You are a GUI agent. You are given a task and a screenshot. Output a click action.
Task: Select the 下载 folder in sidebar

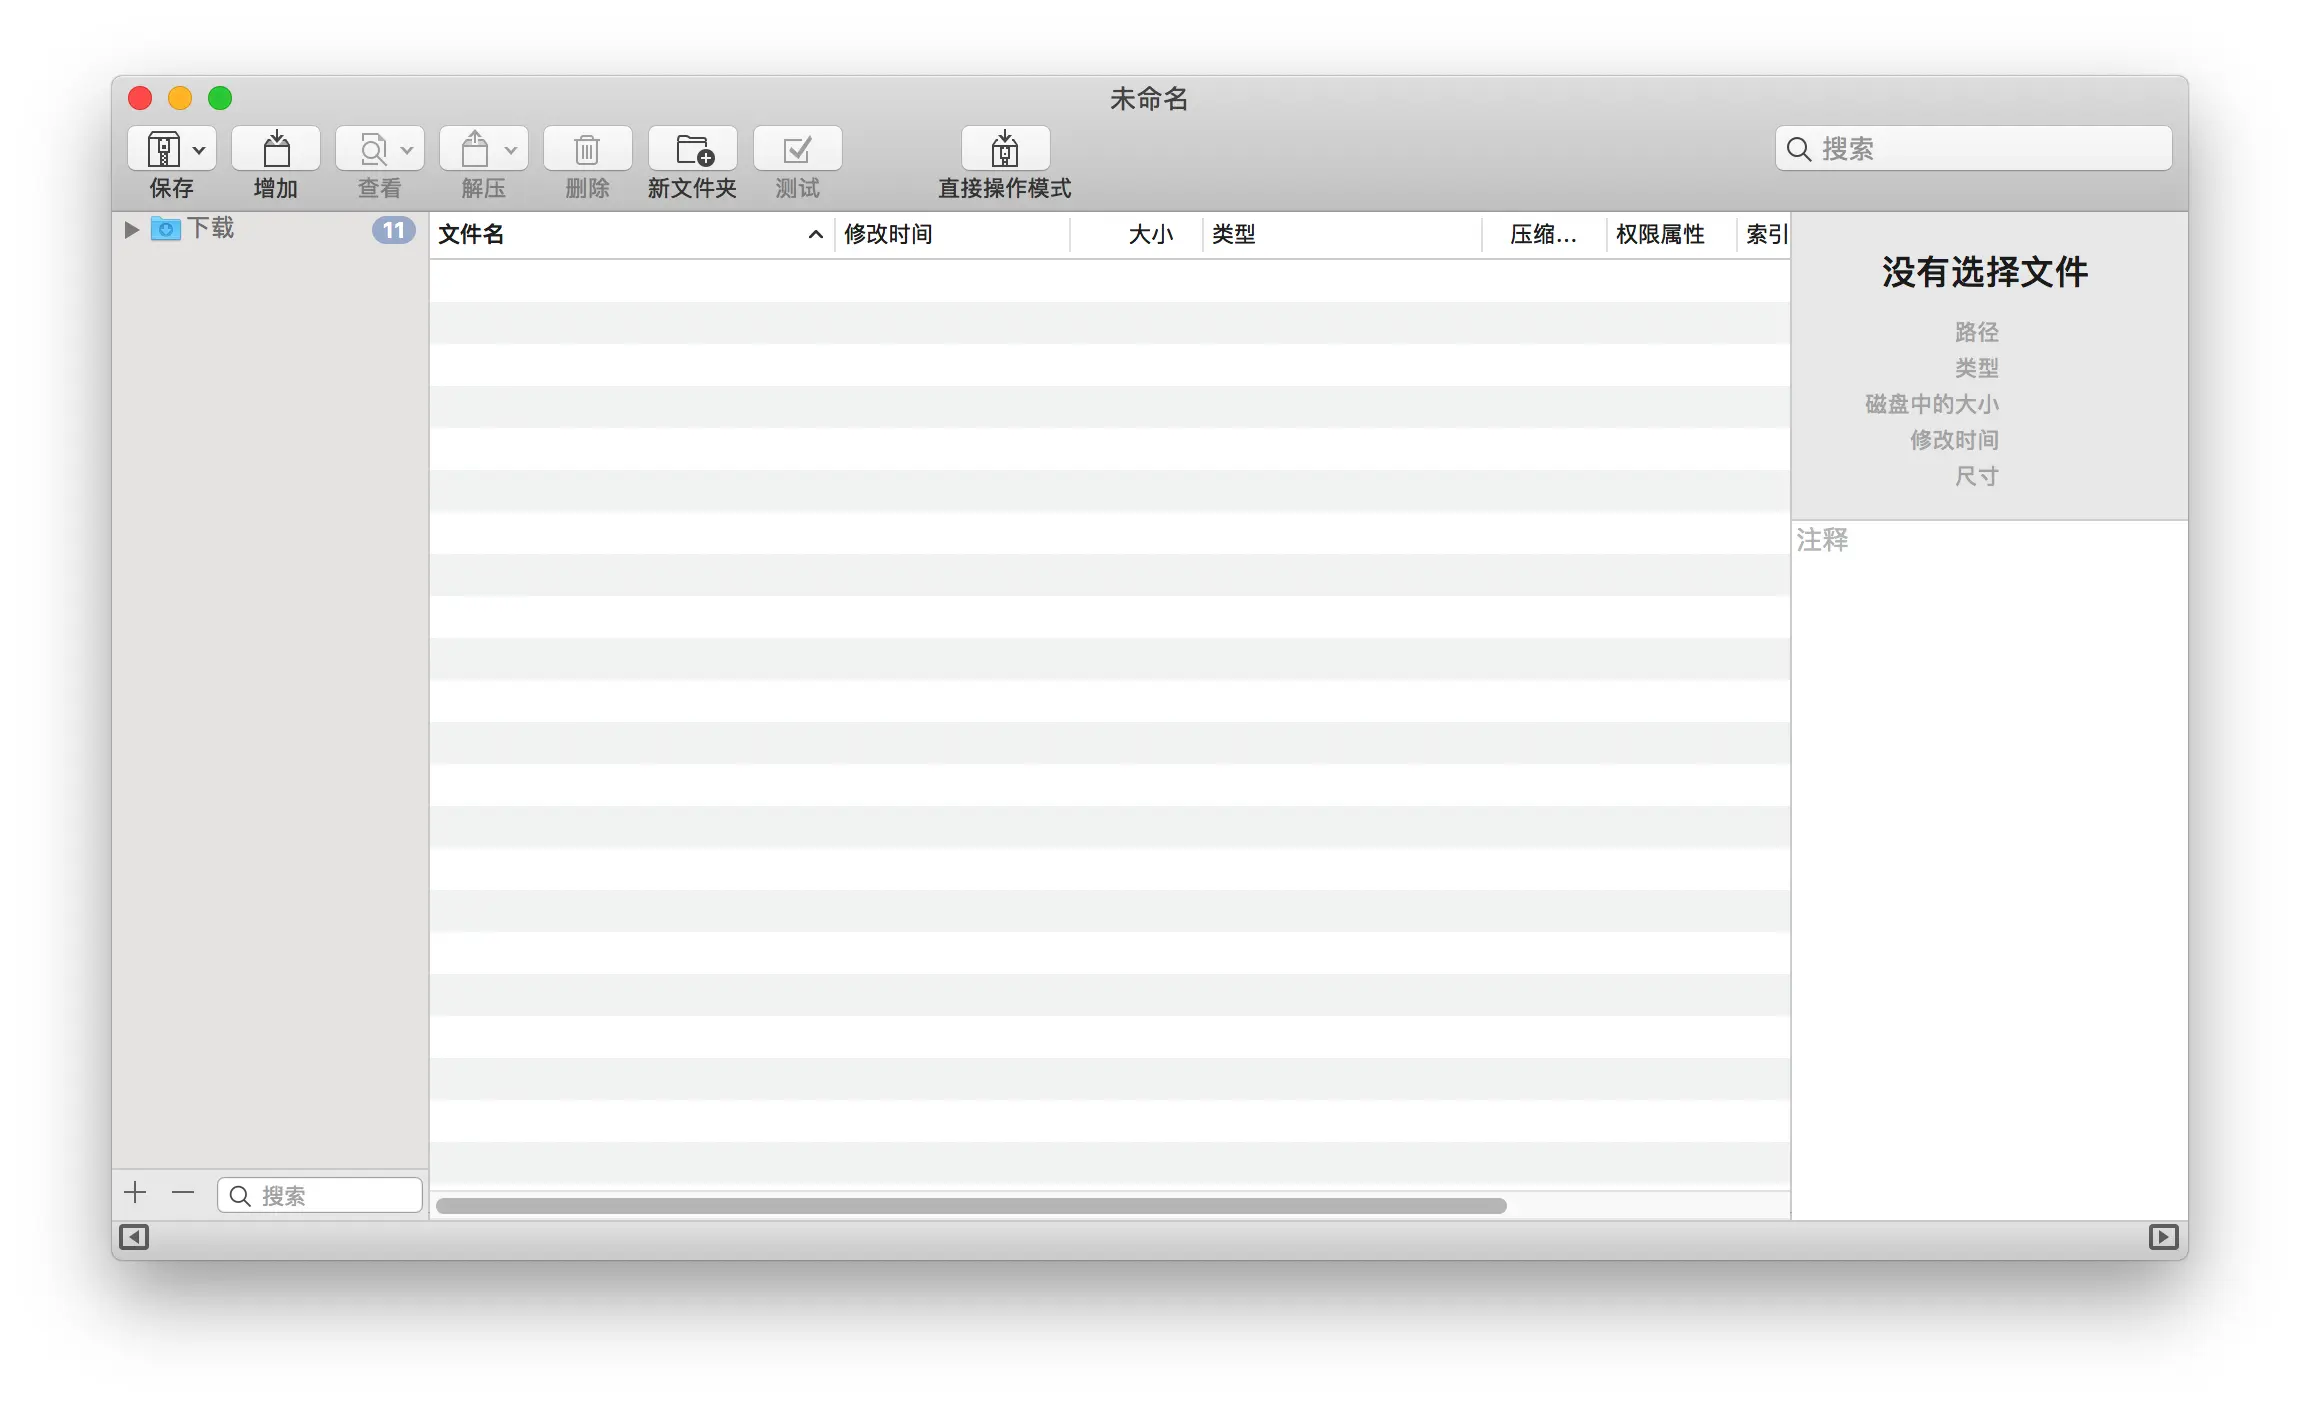(211, 229)
